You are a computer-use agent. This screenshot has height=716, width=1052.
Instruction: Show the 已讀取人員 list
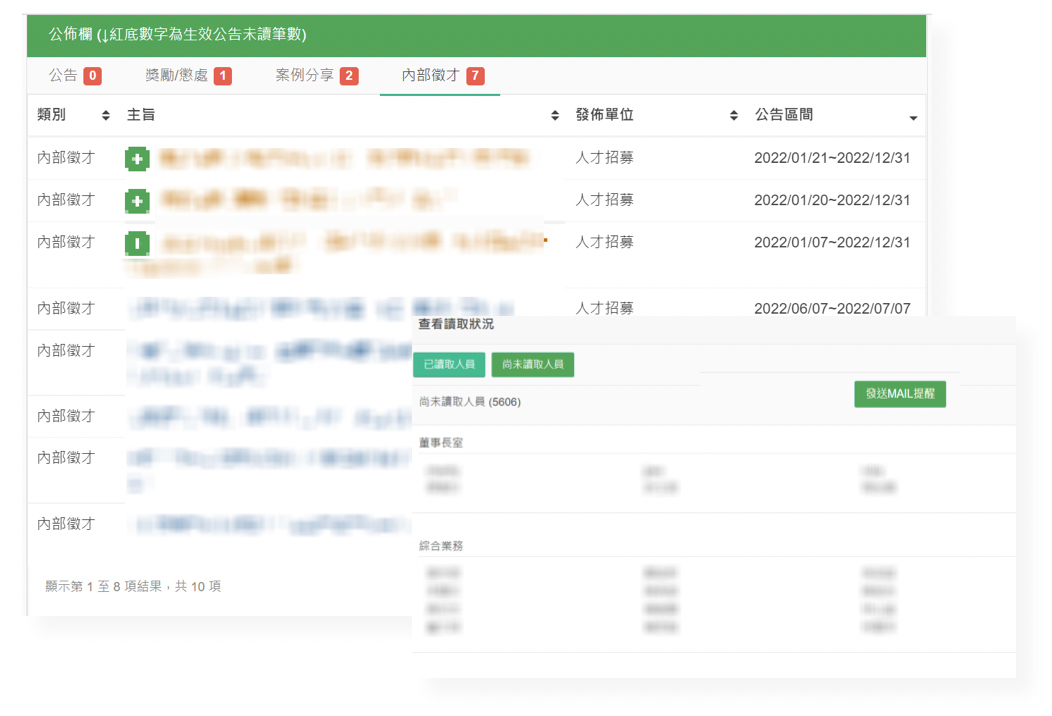coord(449,365)
